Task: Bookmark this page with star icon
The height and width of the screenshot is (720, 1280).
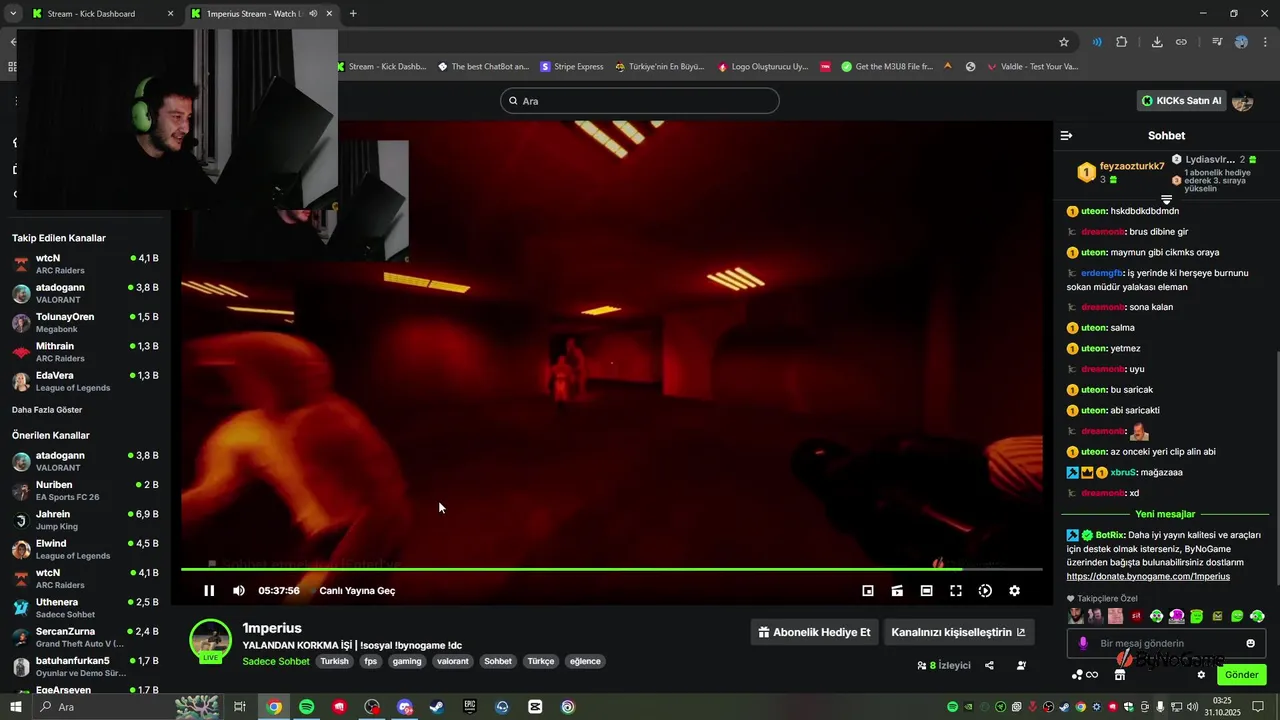Action: [1064, 42]
